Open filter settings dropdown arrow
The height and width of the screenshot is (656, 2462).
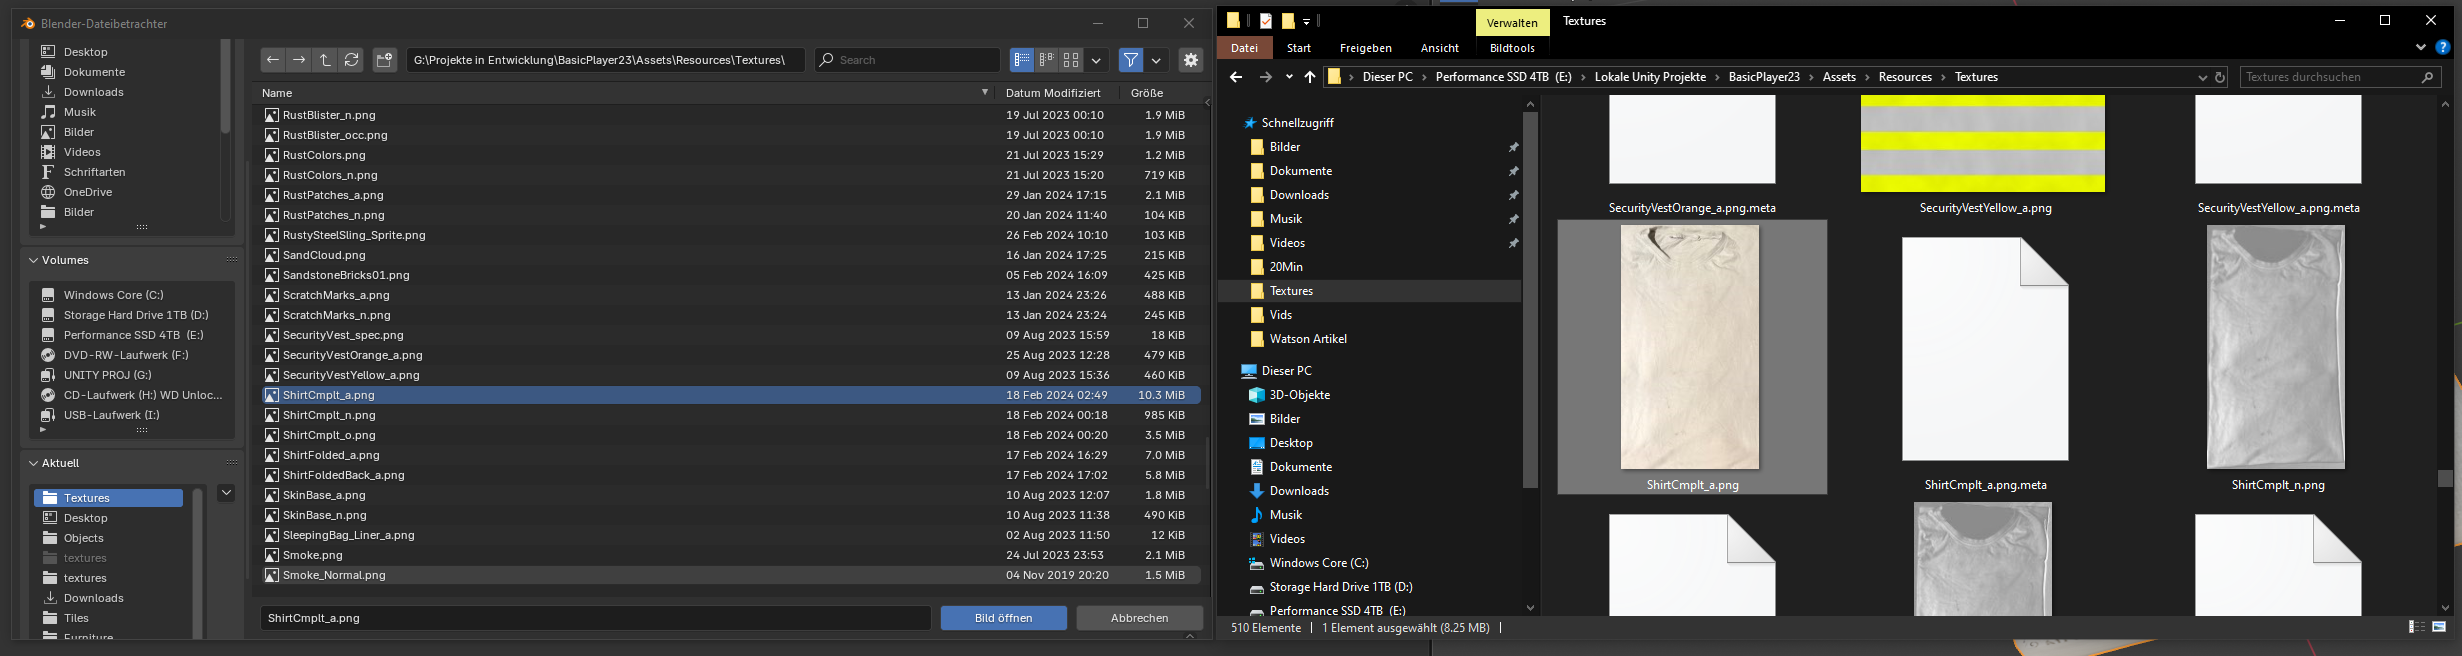[1156, 60]
